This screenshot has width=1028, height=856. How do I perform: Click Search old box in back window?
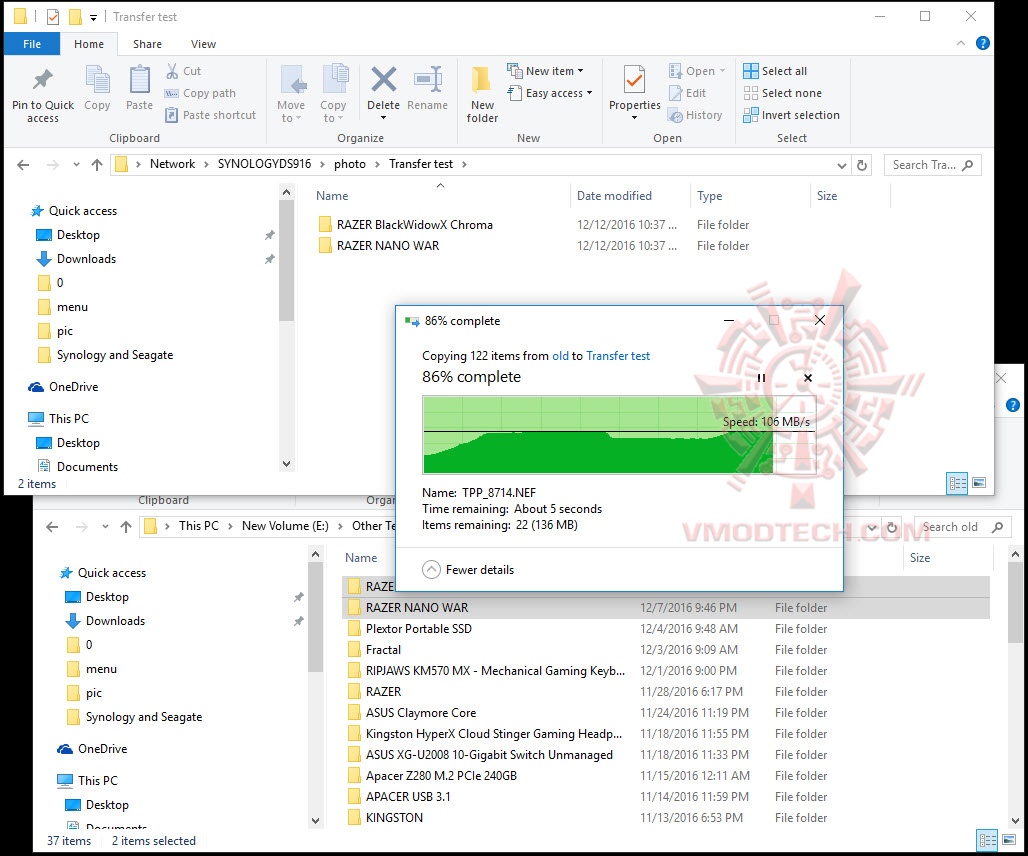coord(962,527)
